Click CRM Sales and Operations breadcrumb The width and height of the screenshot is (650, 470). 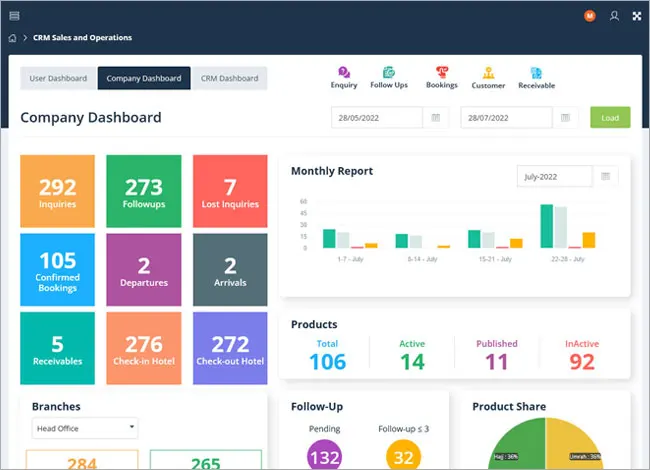(82, 38)
